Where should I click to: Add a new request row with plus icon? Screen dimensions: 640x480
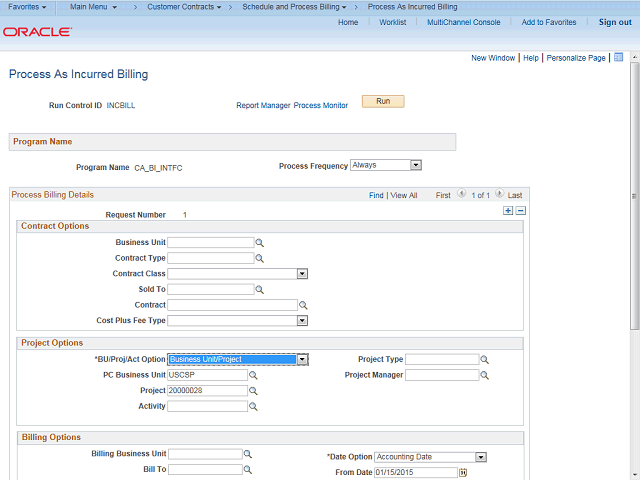(508, 211)
